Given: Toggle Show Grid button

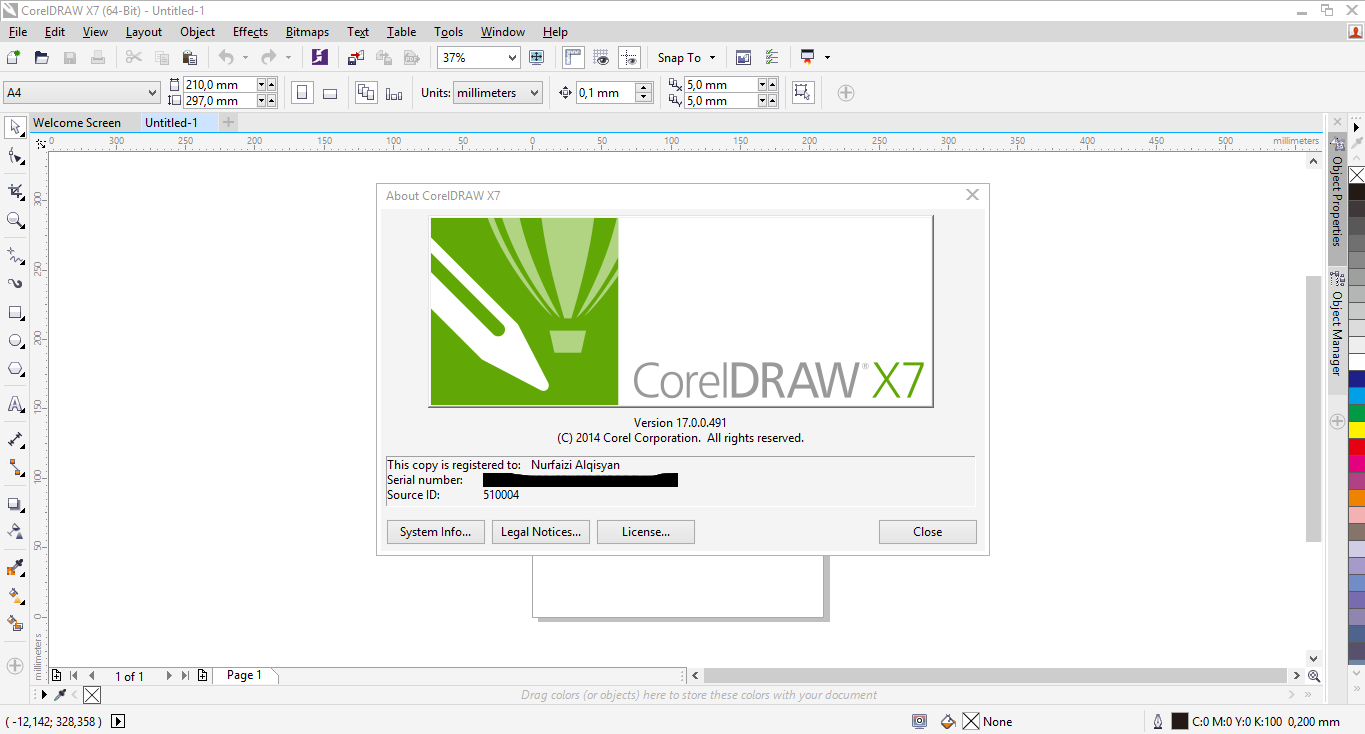Looking at the screenshot, I should [x=601, y=58].
